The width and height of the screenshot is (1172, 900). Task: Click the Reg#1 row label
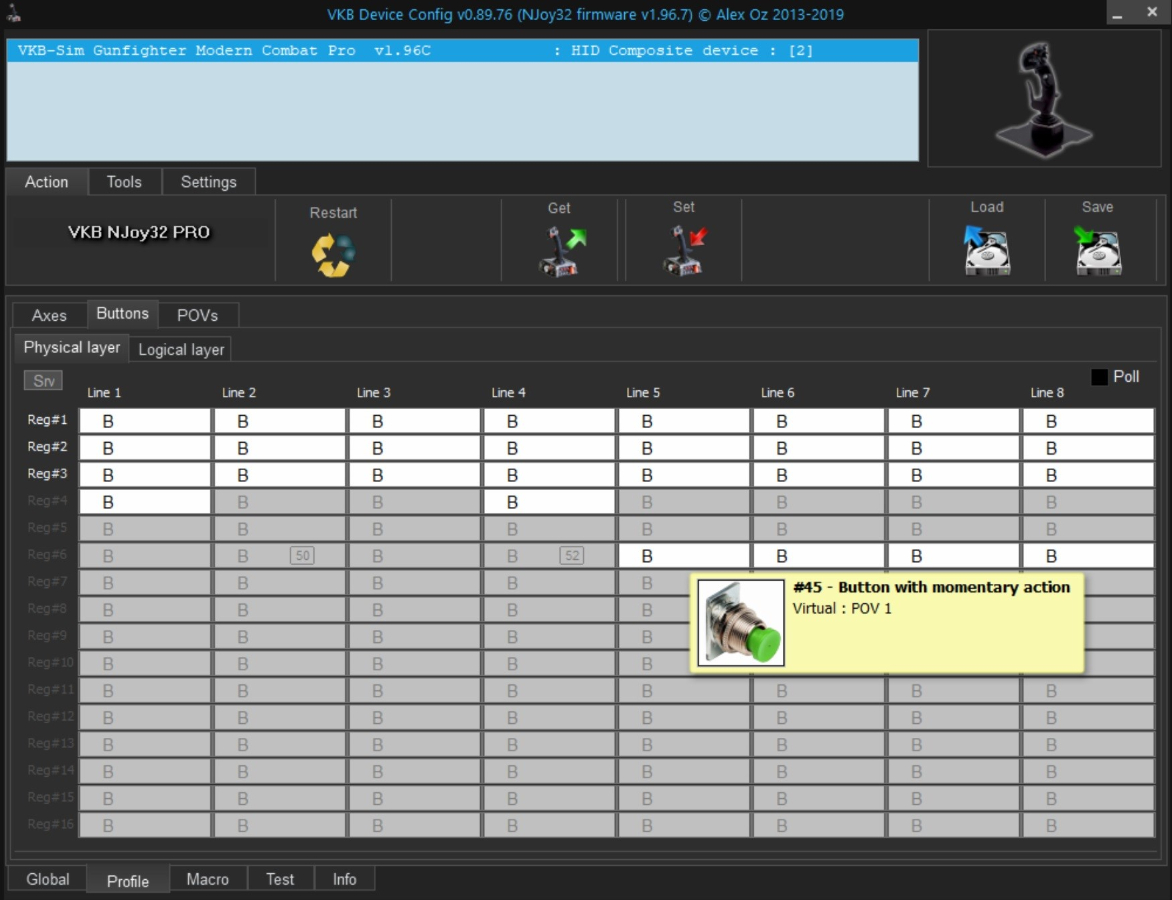coord(47,420)
